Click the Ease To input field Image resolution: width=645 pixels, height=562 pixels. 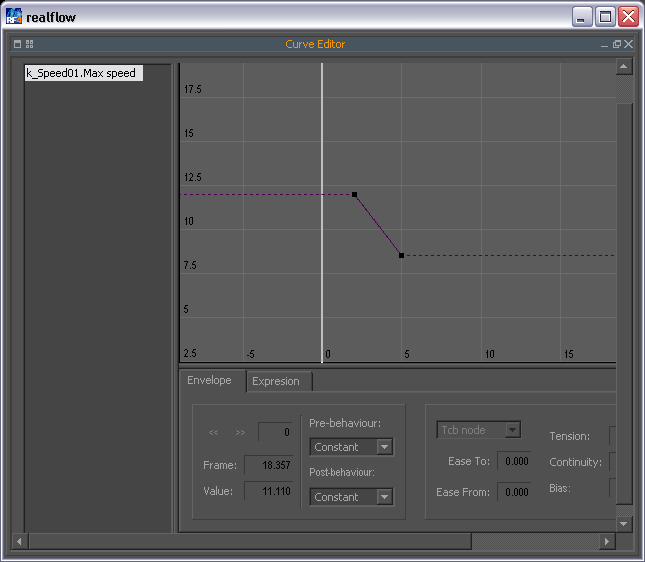[513, 461]
